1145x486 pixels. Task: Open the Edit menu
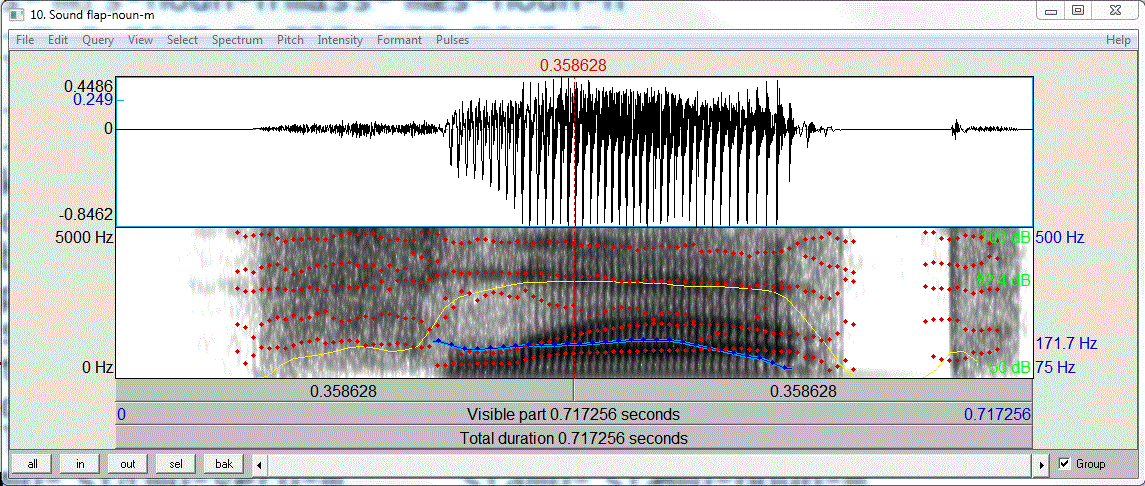pos(58,40)
